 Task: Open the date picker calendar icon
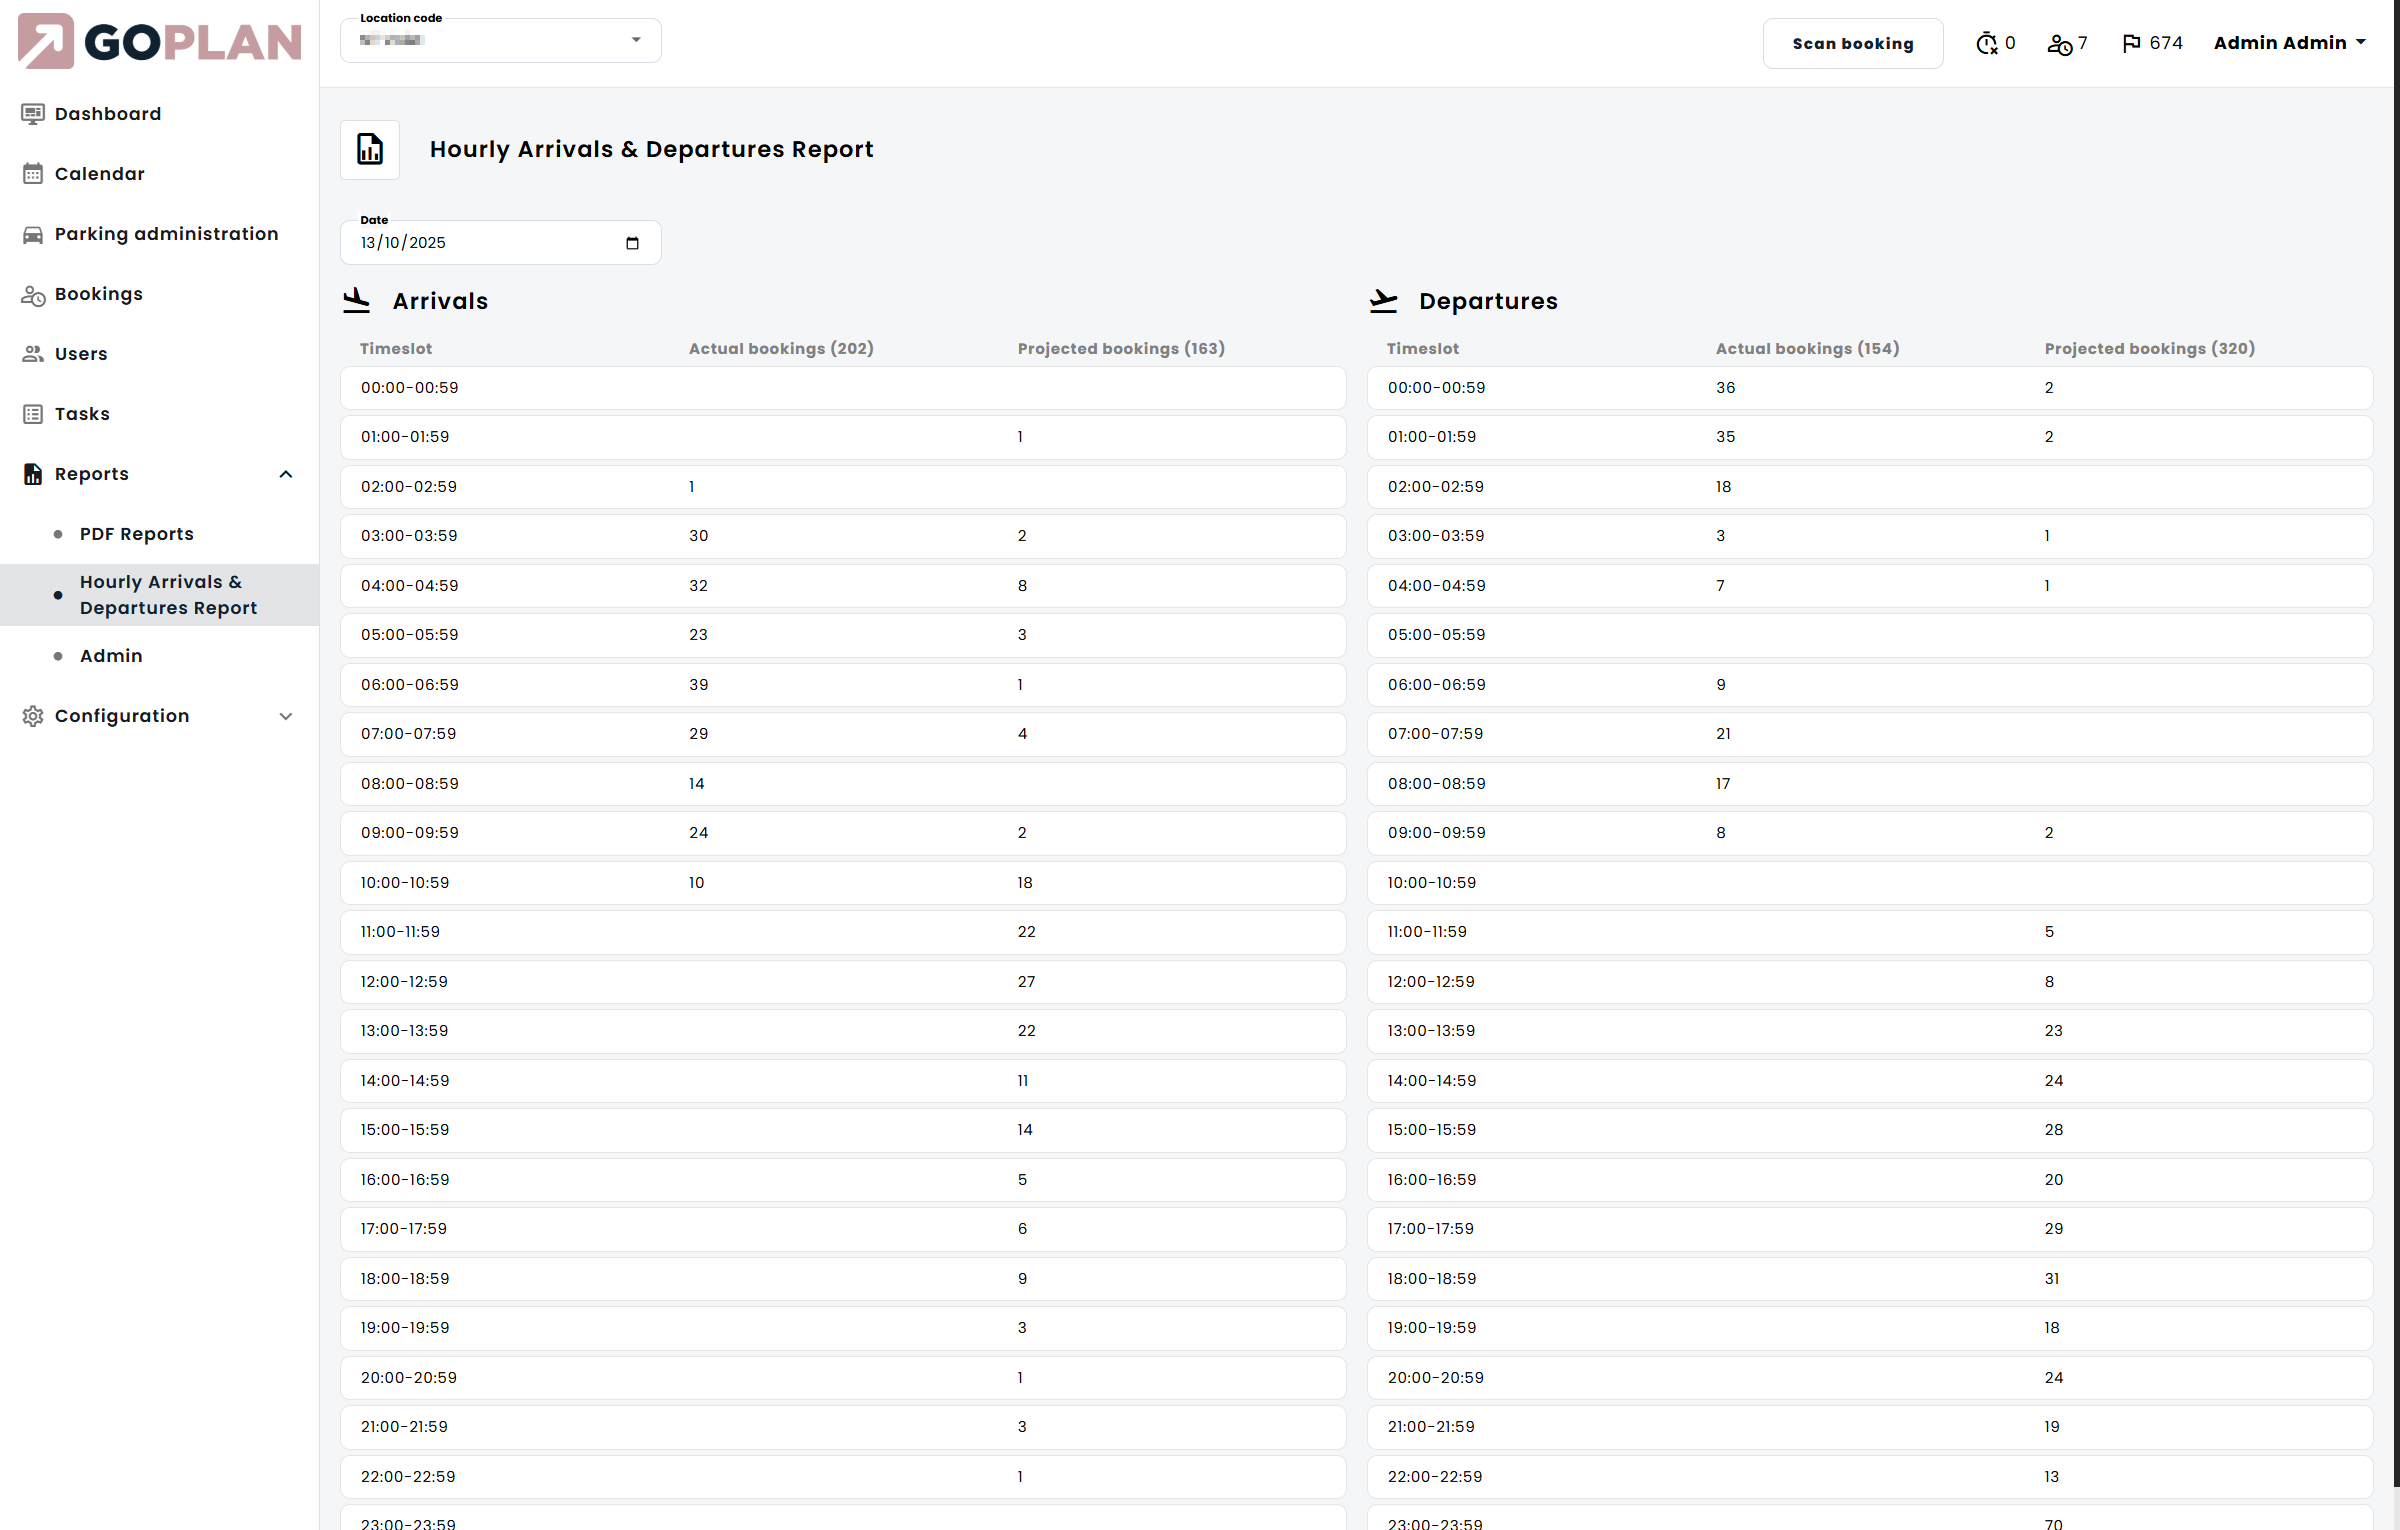(632, 243)
